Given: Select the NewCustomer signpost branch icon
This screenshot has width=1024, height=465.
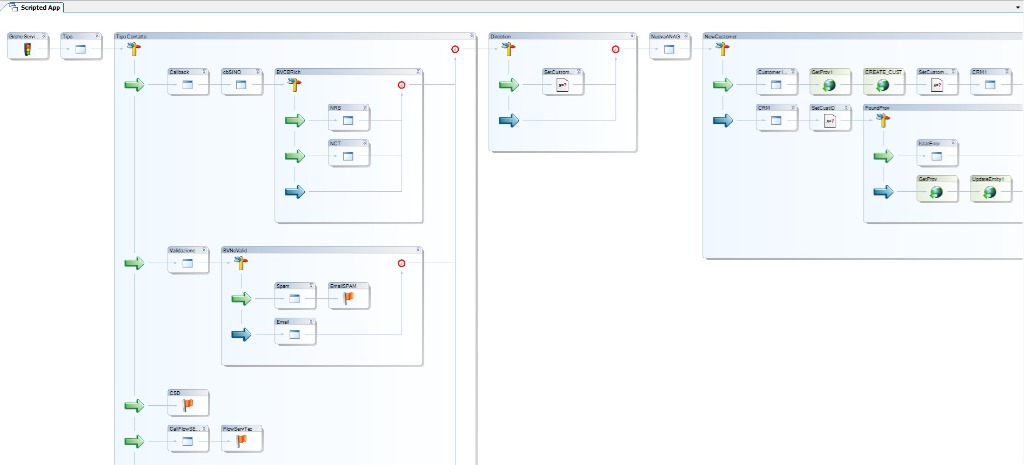Looking at the screenshot, I should click(x=722, y=49).
